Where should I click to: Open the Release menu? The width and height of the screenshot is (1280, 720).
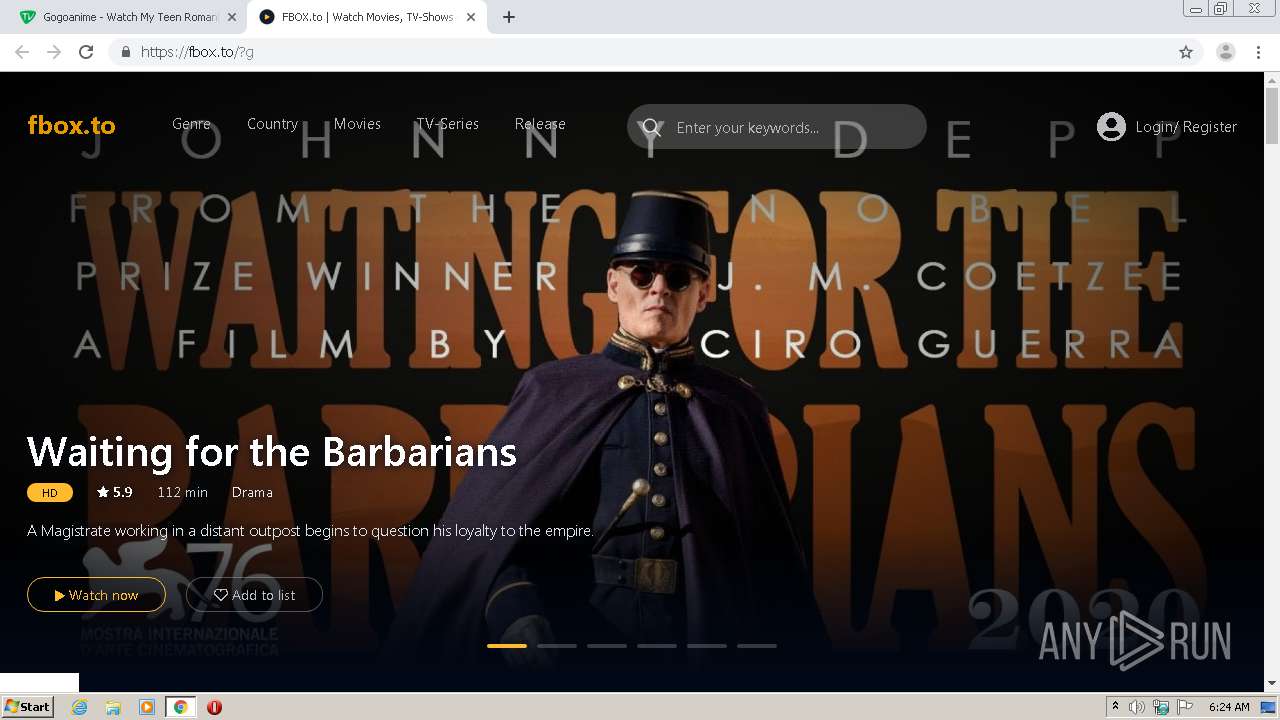tap(540, 124)
